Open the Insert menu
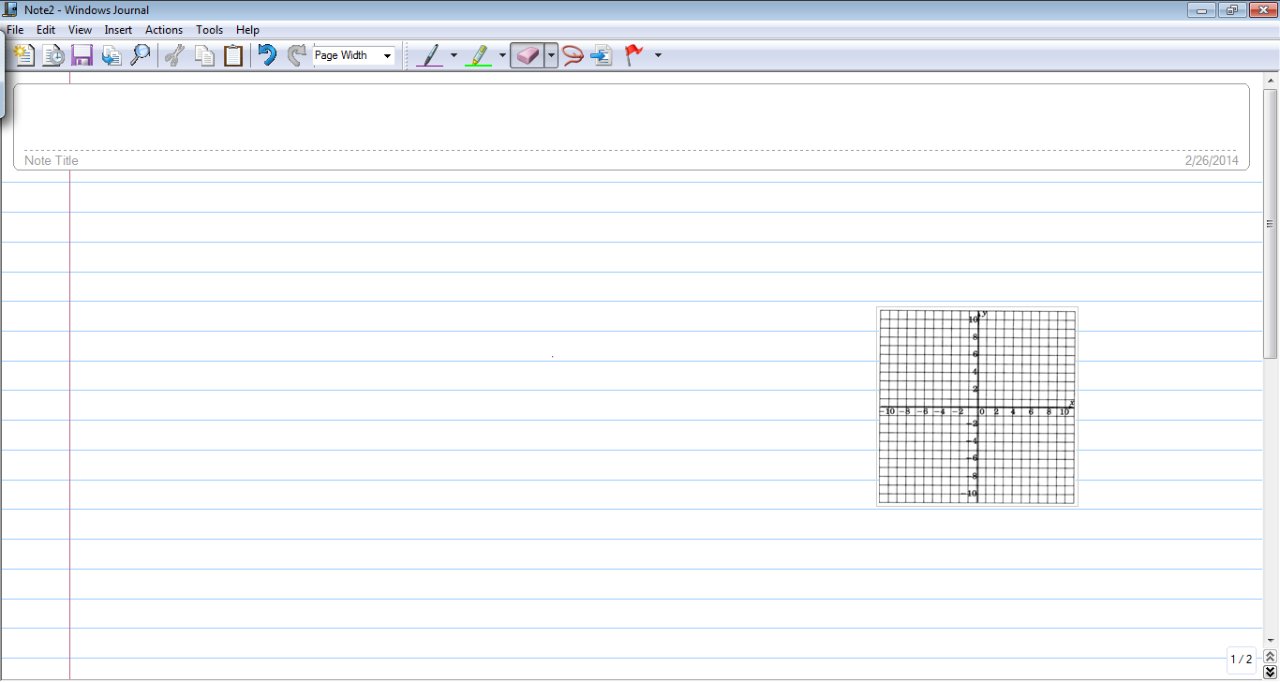Viewport: 1280px width, 682px height. tap(118, 29)
